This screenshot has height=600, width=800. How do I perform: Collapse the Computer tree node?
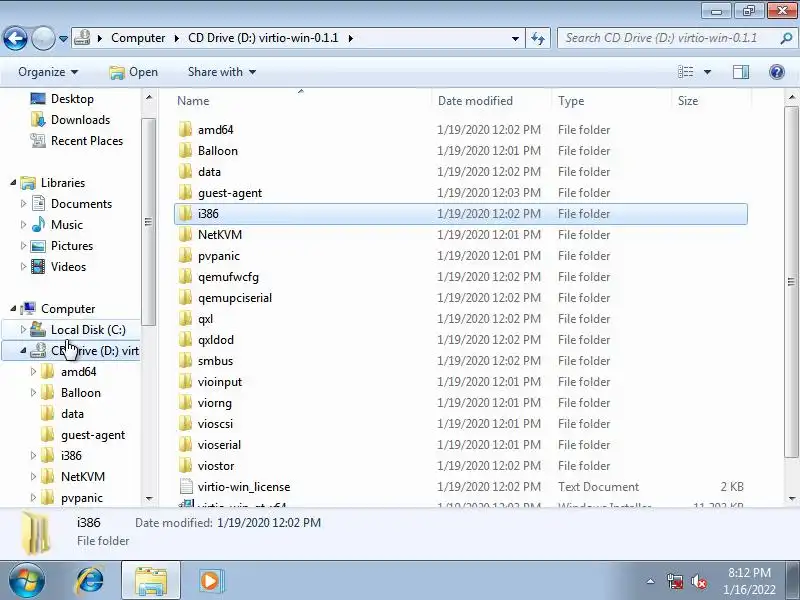pyautogui.click(x=13, y=308)
